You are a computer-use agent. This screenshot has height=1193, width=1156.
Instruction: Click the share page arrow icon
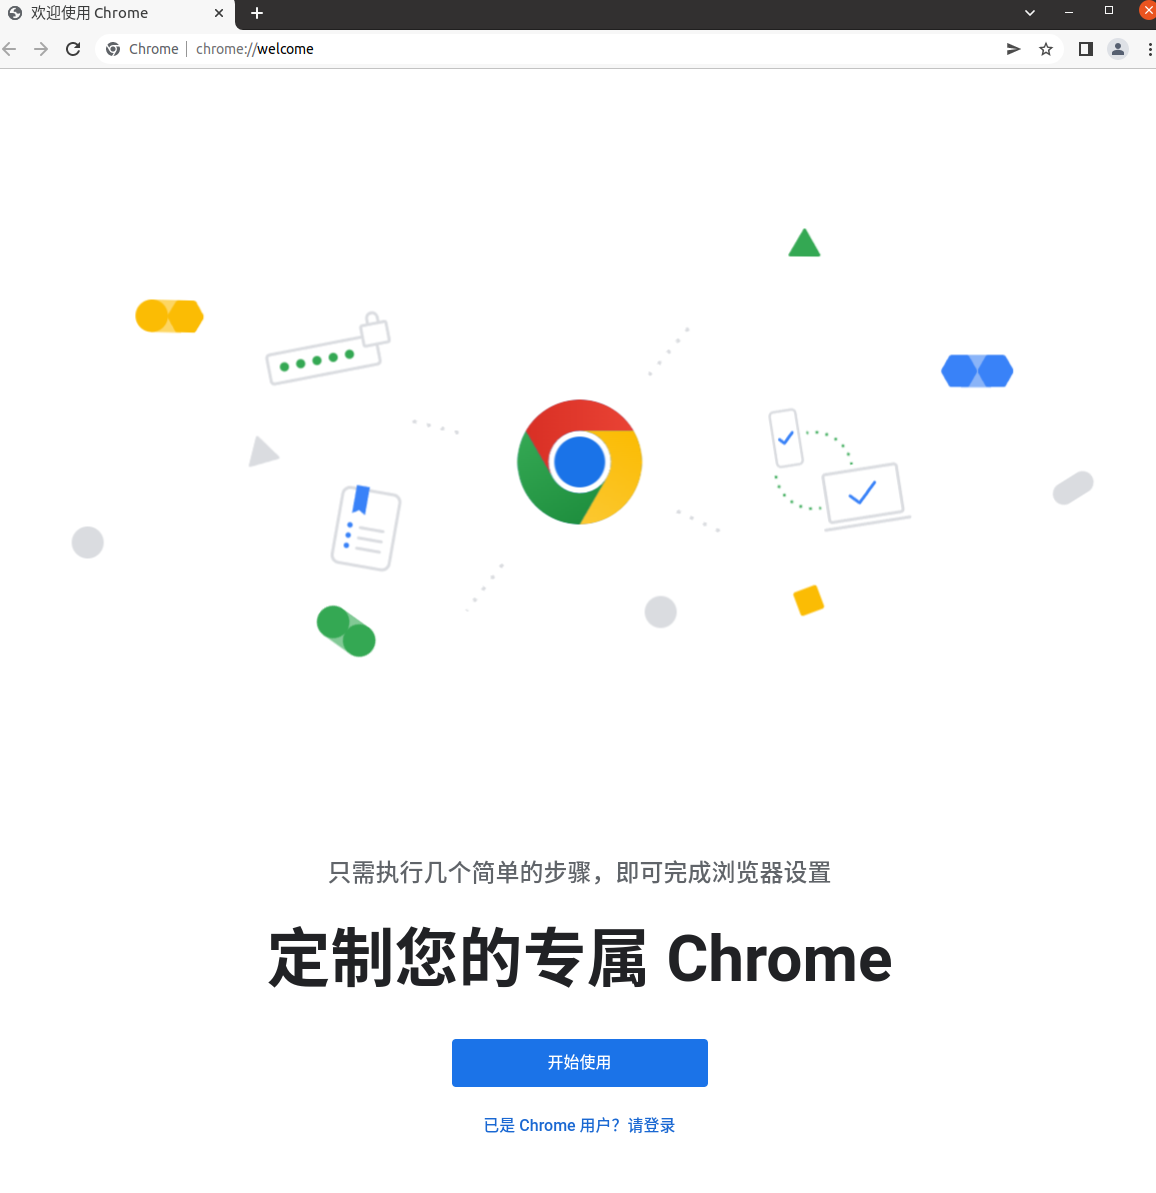pos(1013,49)
